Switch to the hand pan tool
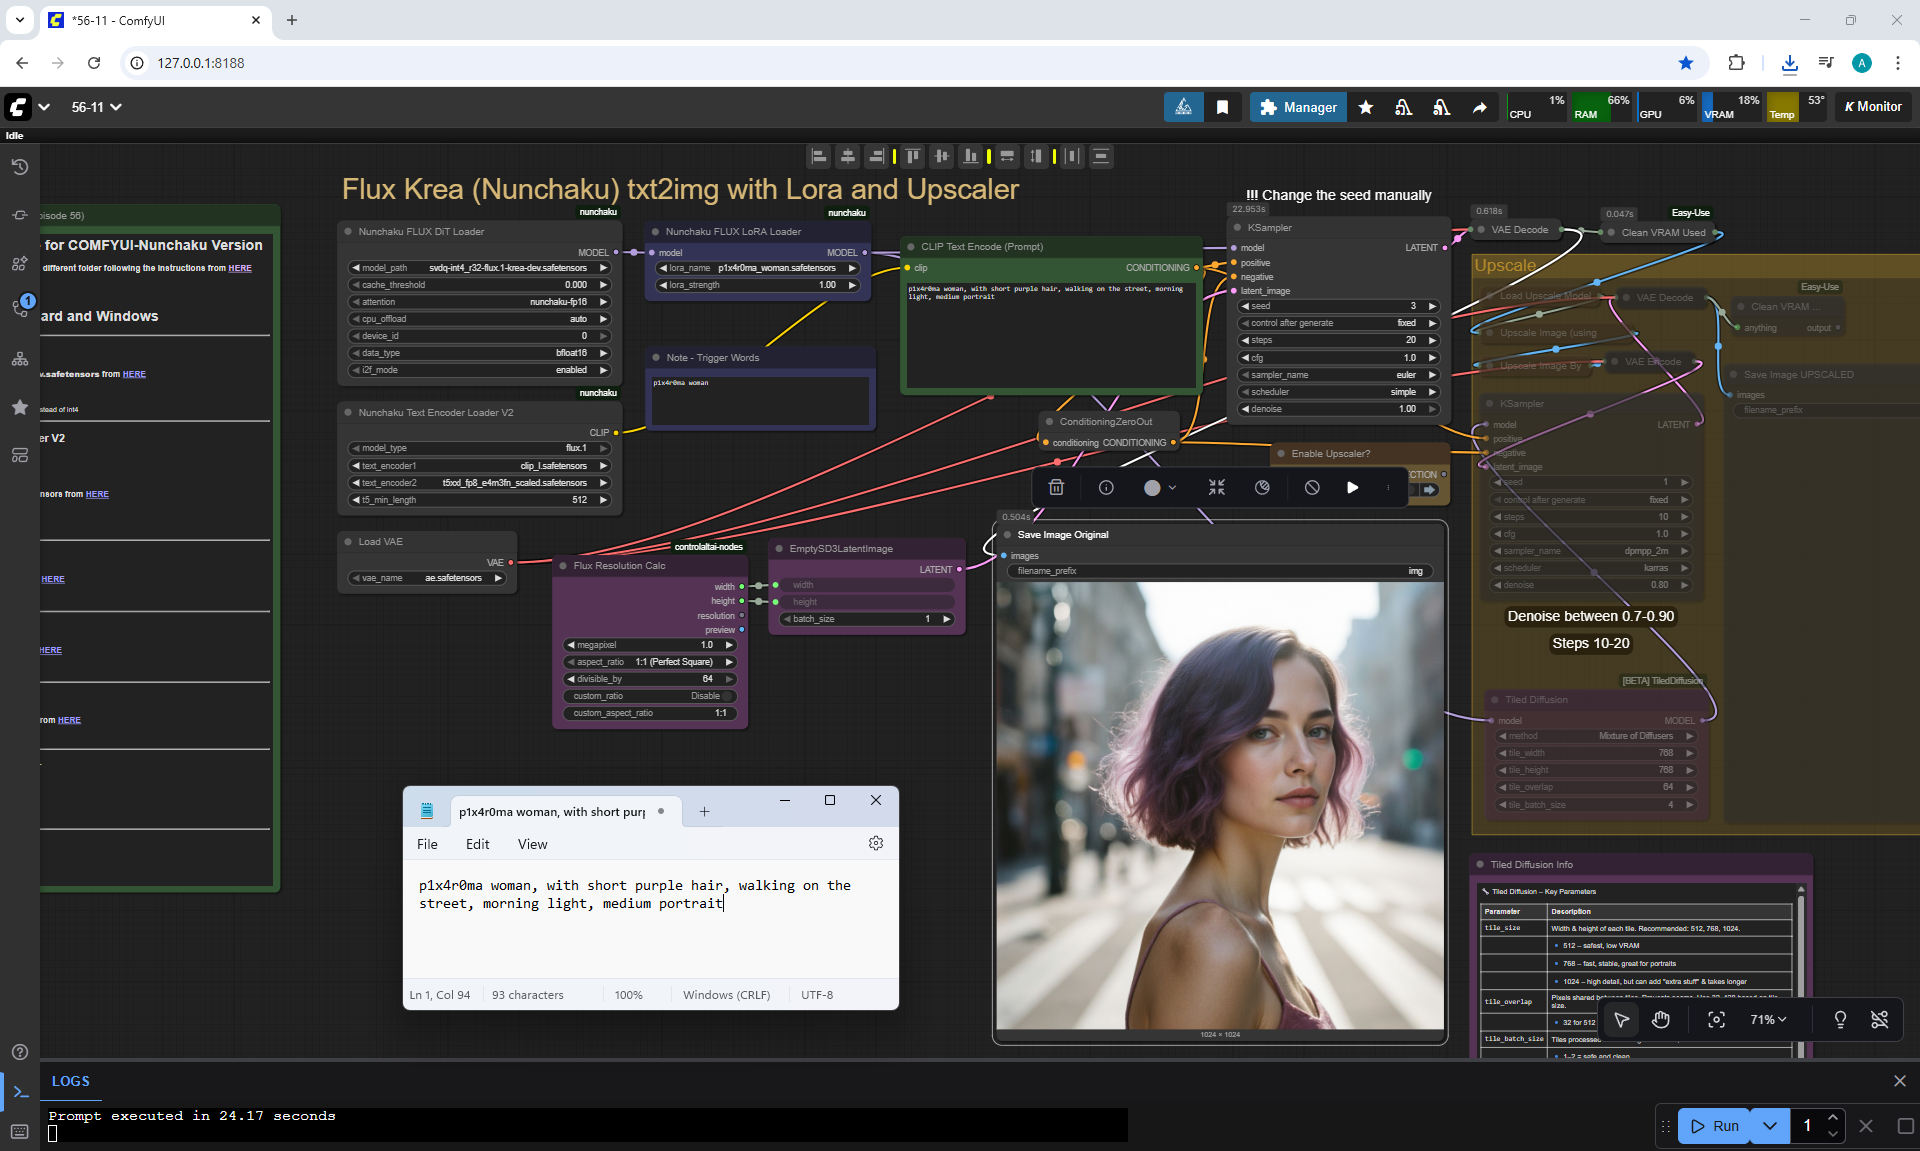This screenshot has width=1920, height=1151. [x=1661, y=1019]
